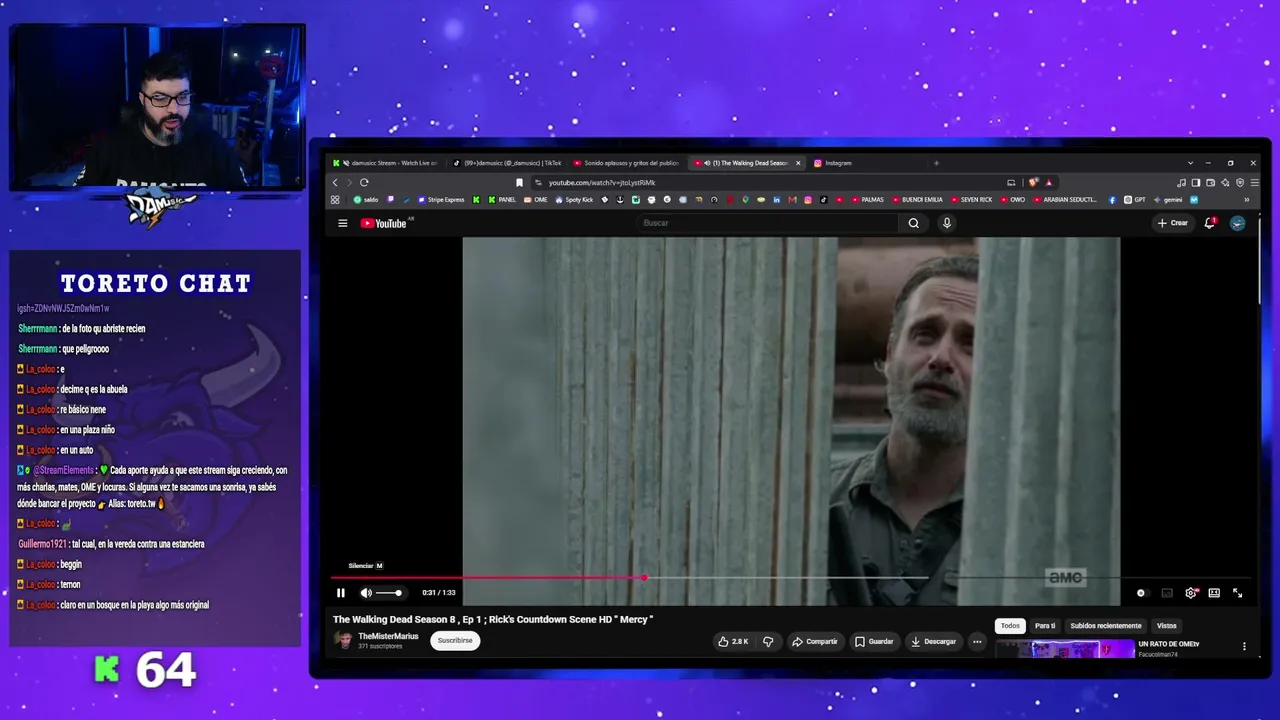Open the GPT bookmark
Screen dimensions: 1280x720
[x=1135, y=200]
